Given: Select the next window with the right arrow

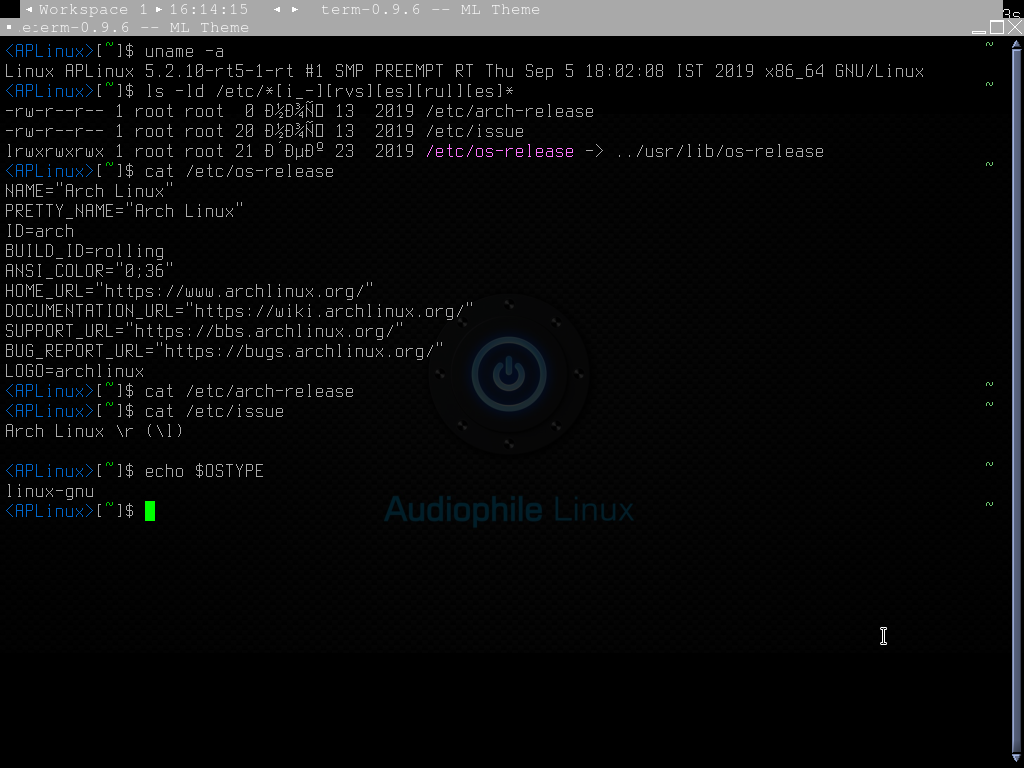Looking at the screenshot, I should coord(295,9).
